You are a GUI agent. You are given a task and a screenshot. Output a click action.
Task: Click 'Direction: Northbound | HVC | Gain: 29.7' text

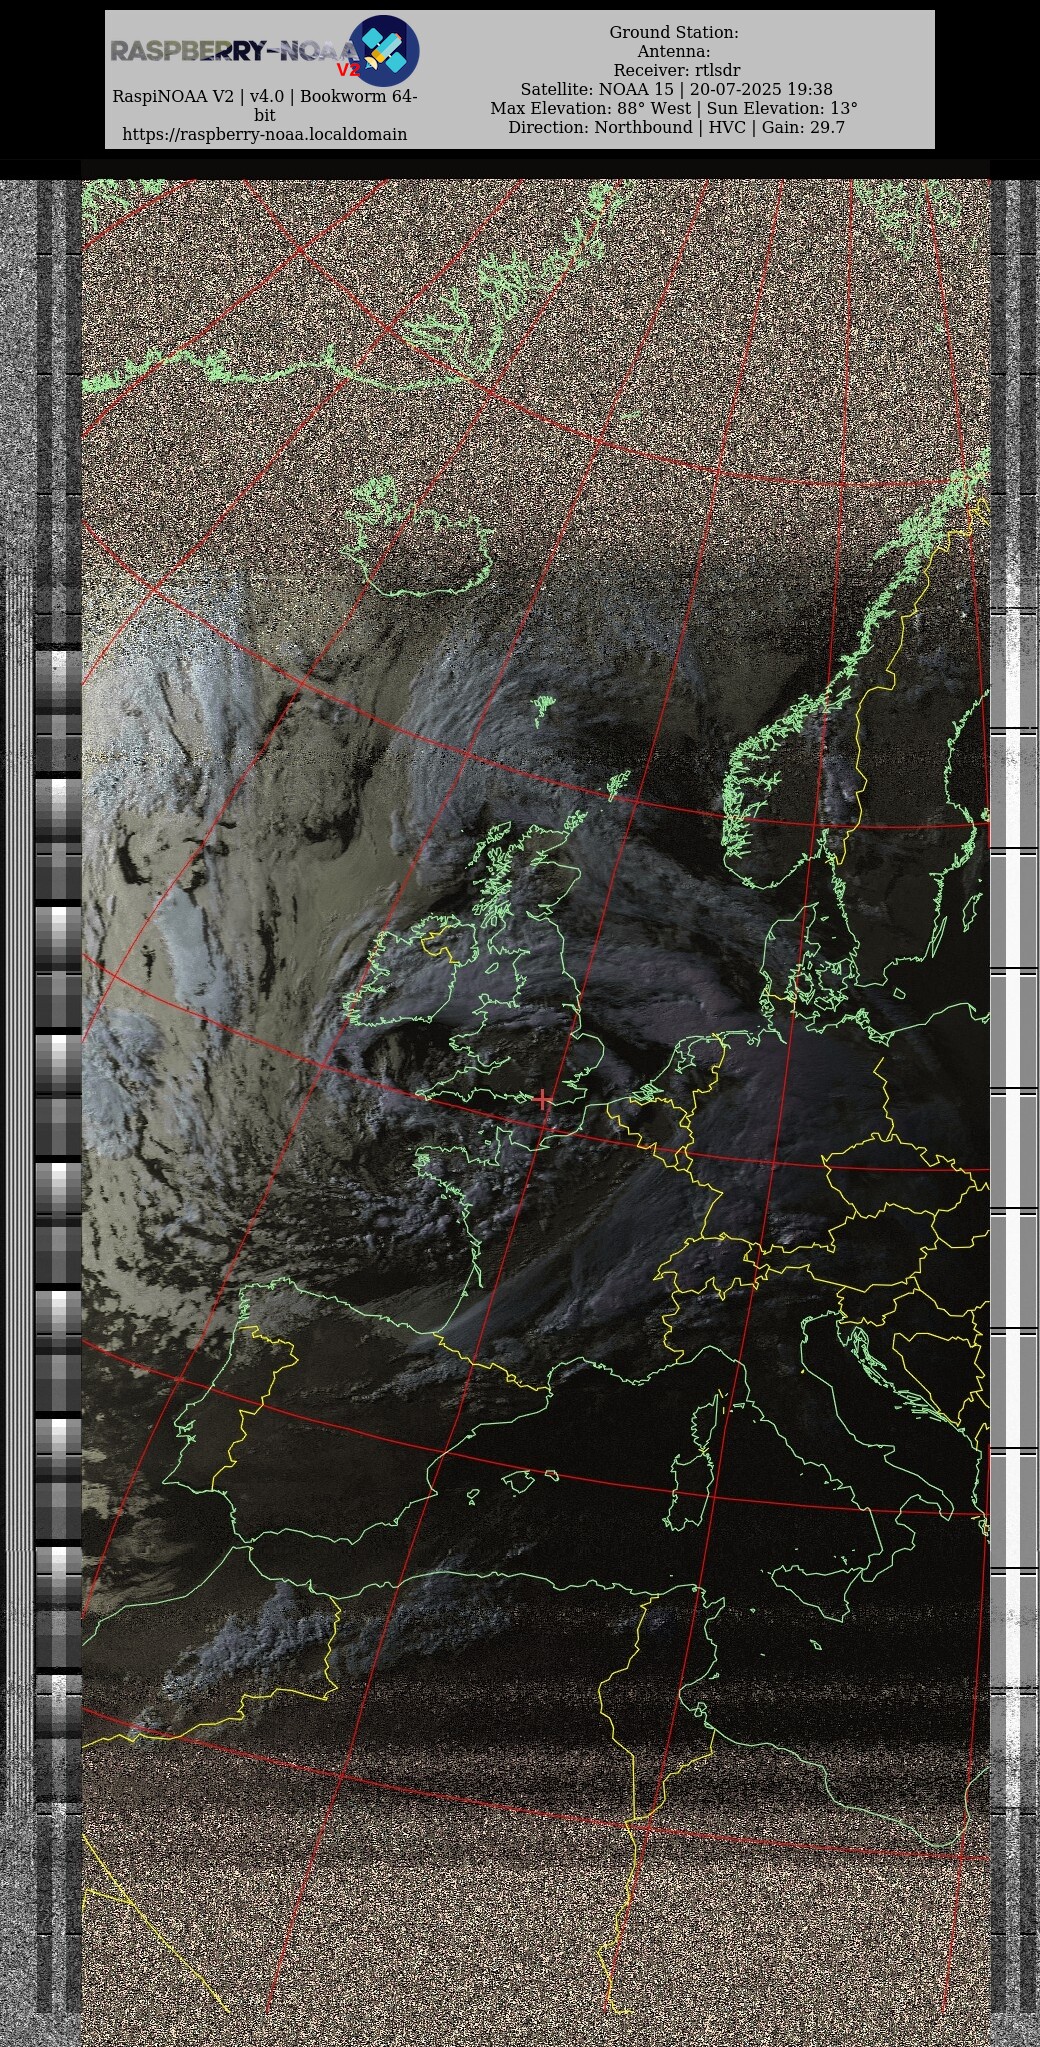(x=676, y=128)
